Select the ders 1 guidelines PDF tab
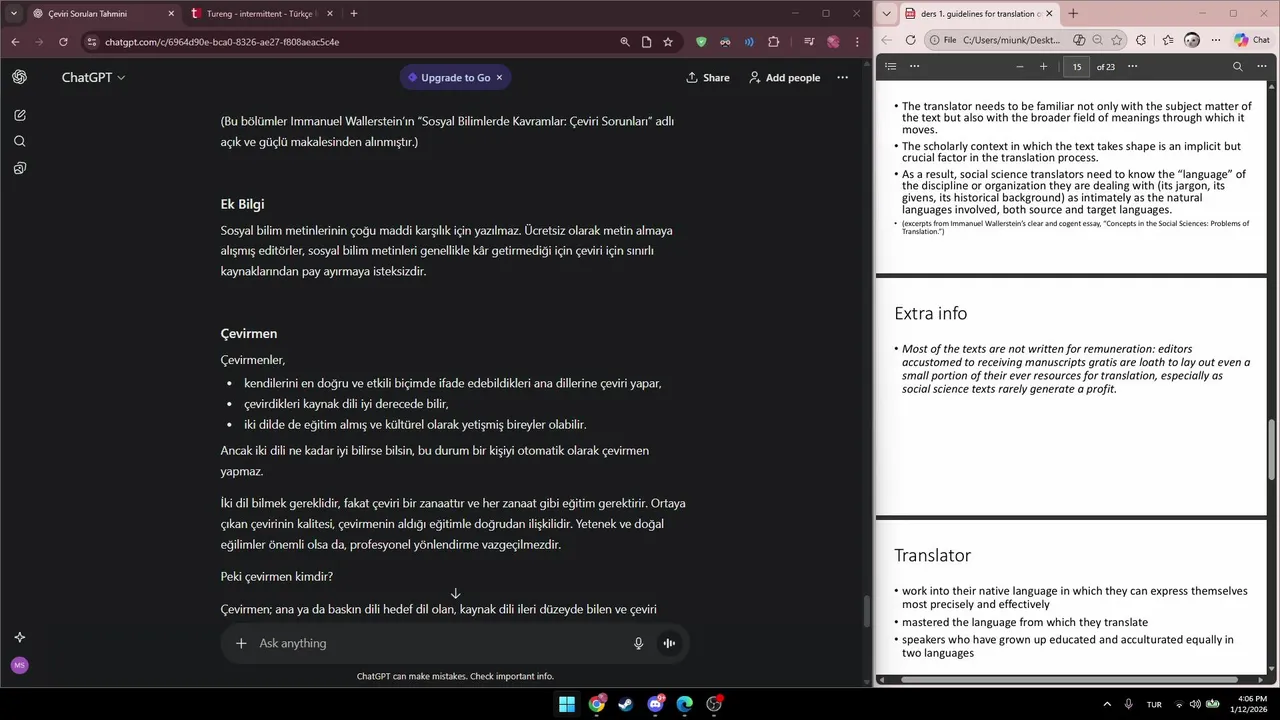 979,14
